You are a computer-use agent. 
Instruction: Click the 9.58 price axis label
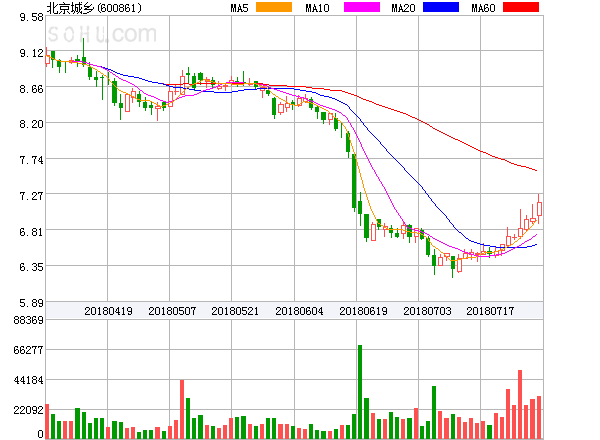(x=32, y=17)
